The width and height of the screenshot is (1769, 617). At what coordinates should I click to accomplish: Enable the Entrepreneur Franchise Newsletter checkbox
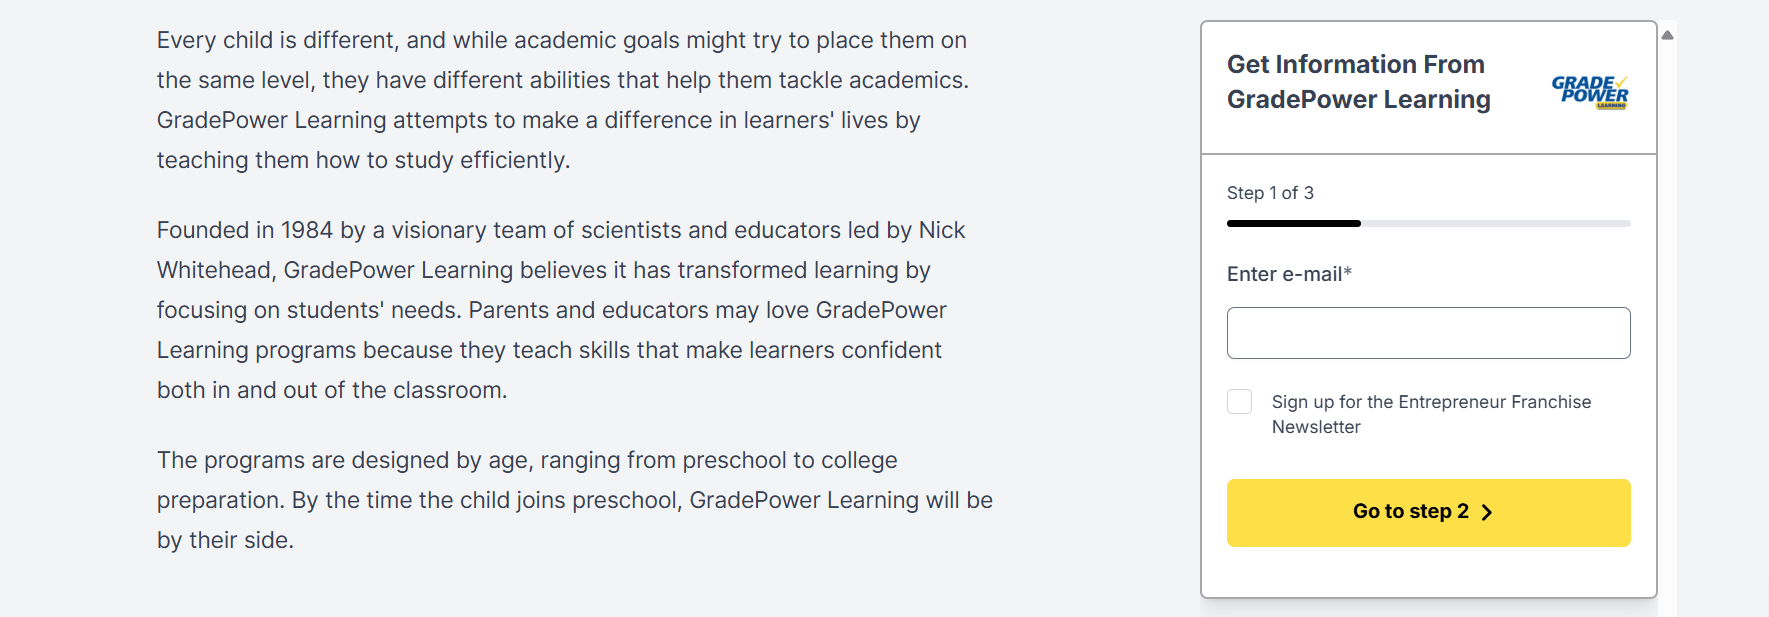click(1239, 402)
